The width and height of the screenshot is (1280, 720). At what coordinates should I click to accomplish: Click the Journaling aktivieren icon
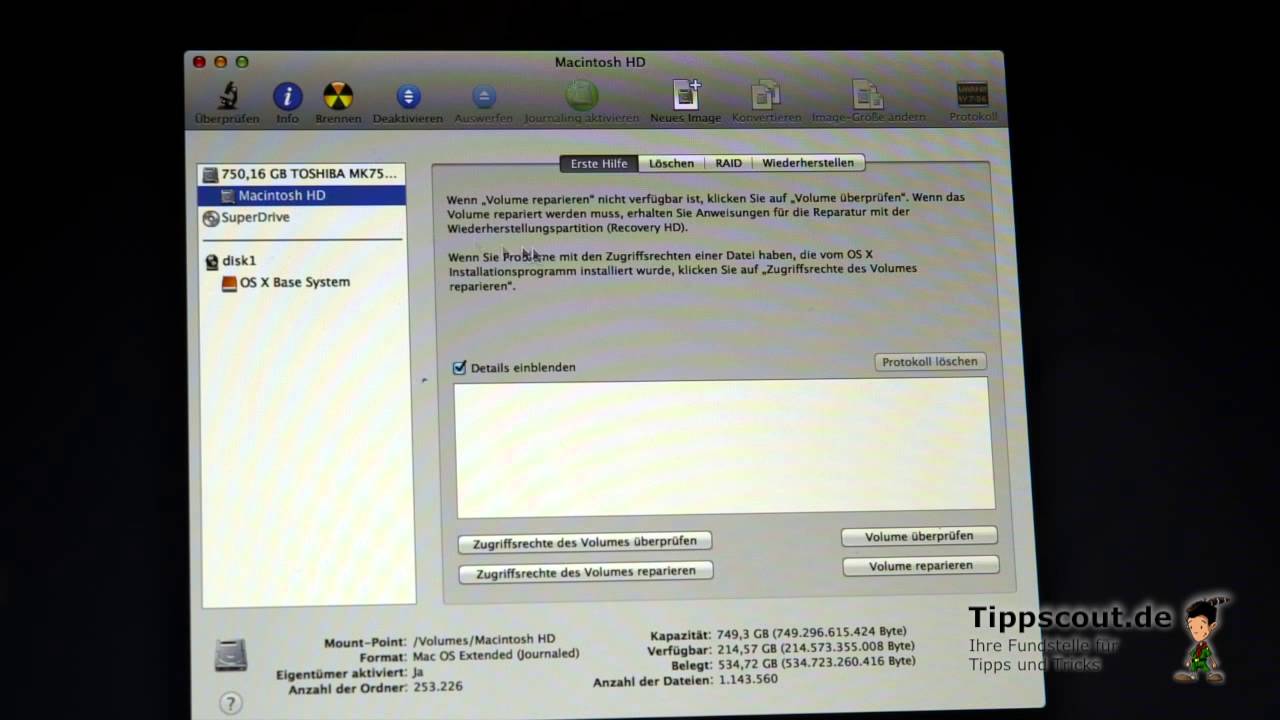[x=581, y=96]
